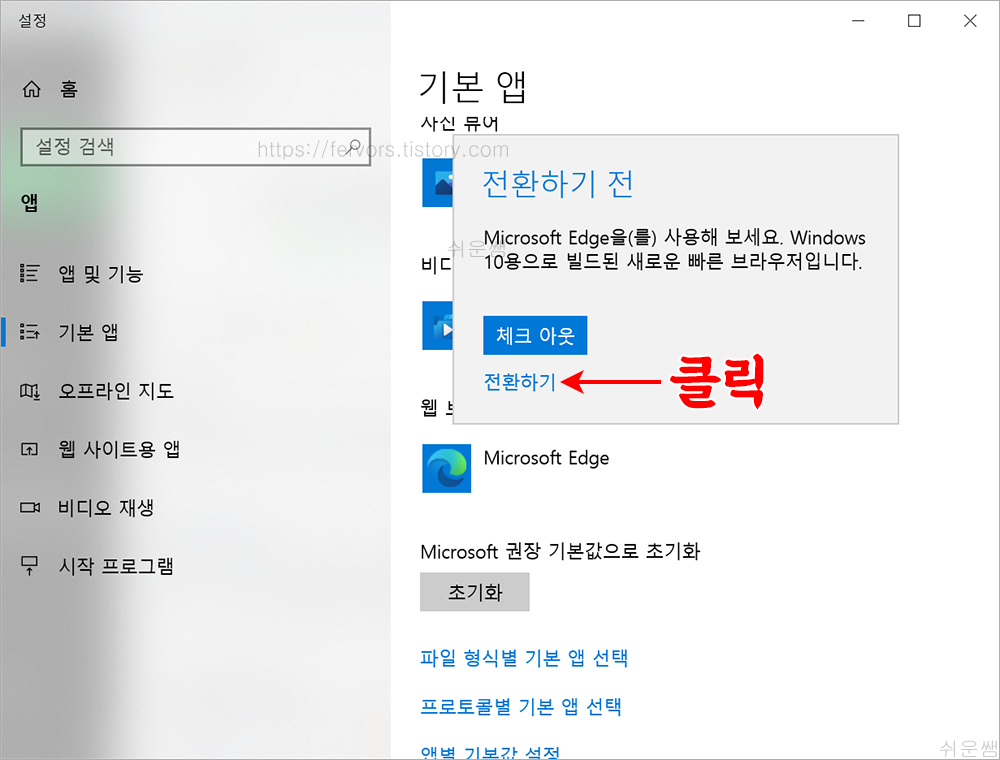Click the video player app icon
Image resolution: width=1000 pixels, height=760 pixels.
(x=438, y=326)
